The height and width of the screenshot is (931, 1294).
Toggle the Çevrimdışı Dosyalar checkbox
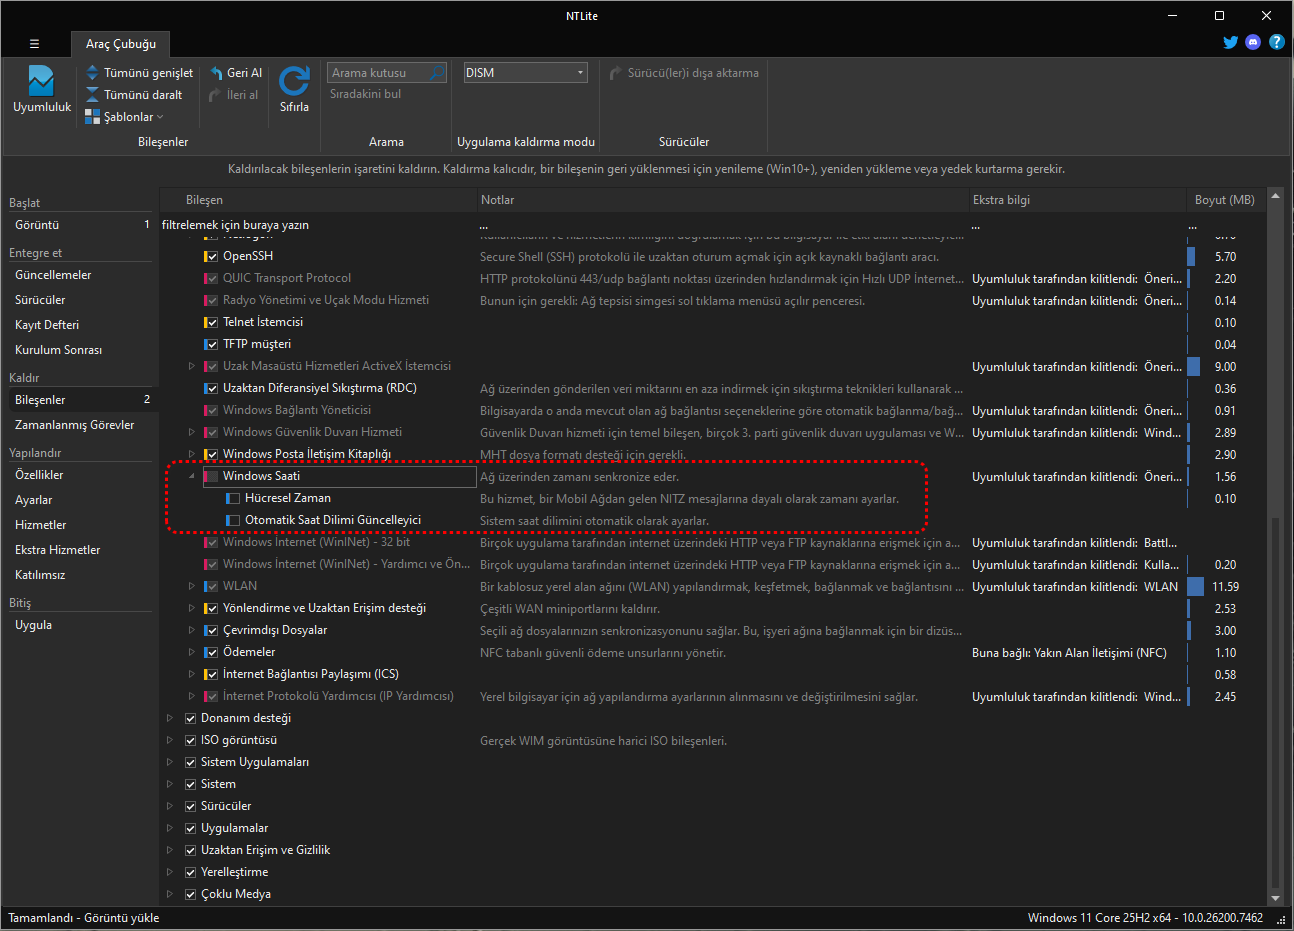coord(211,631)
